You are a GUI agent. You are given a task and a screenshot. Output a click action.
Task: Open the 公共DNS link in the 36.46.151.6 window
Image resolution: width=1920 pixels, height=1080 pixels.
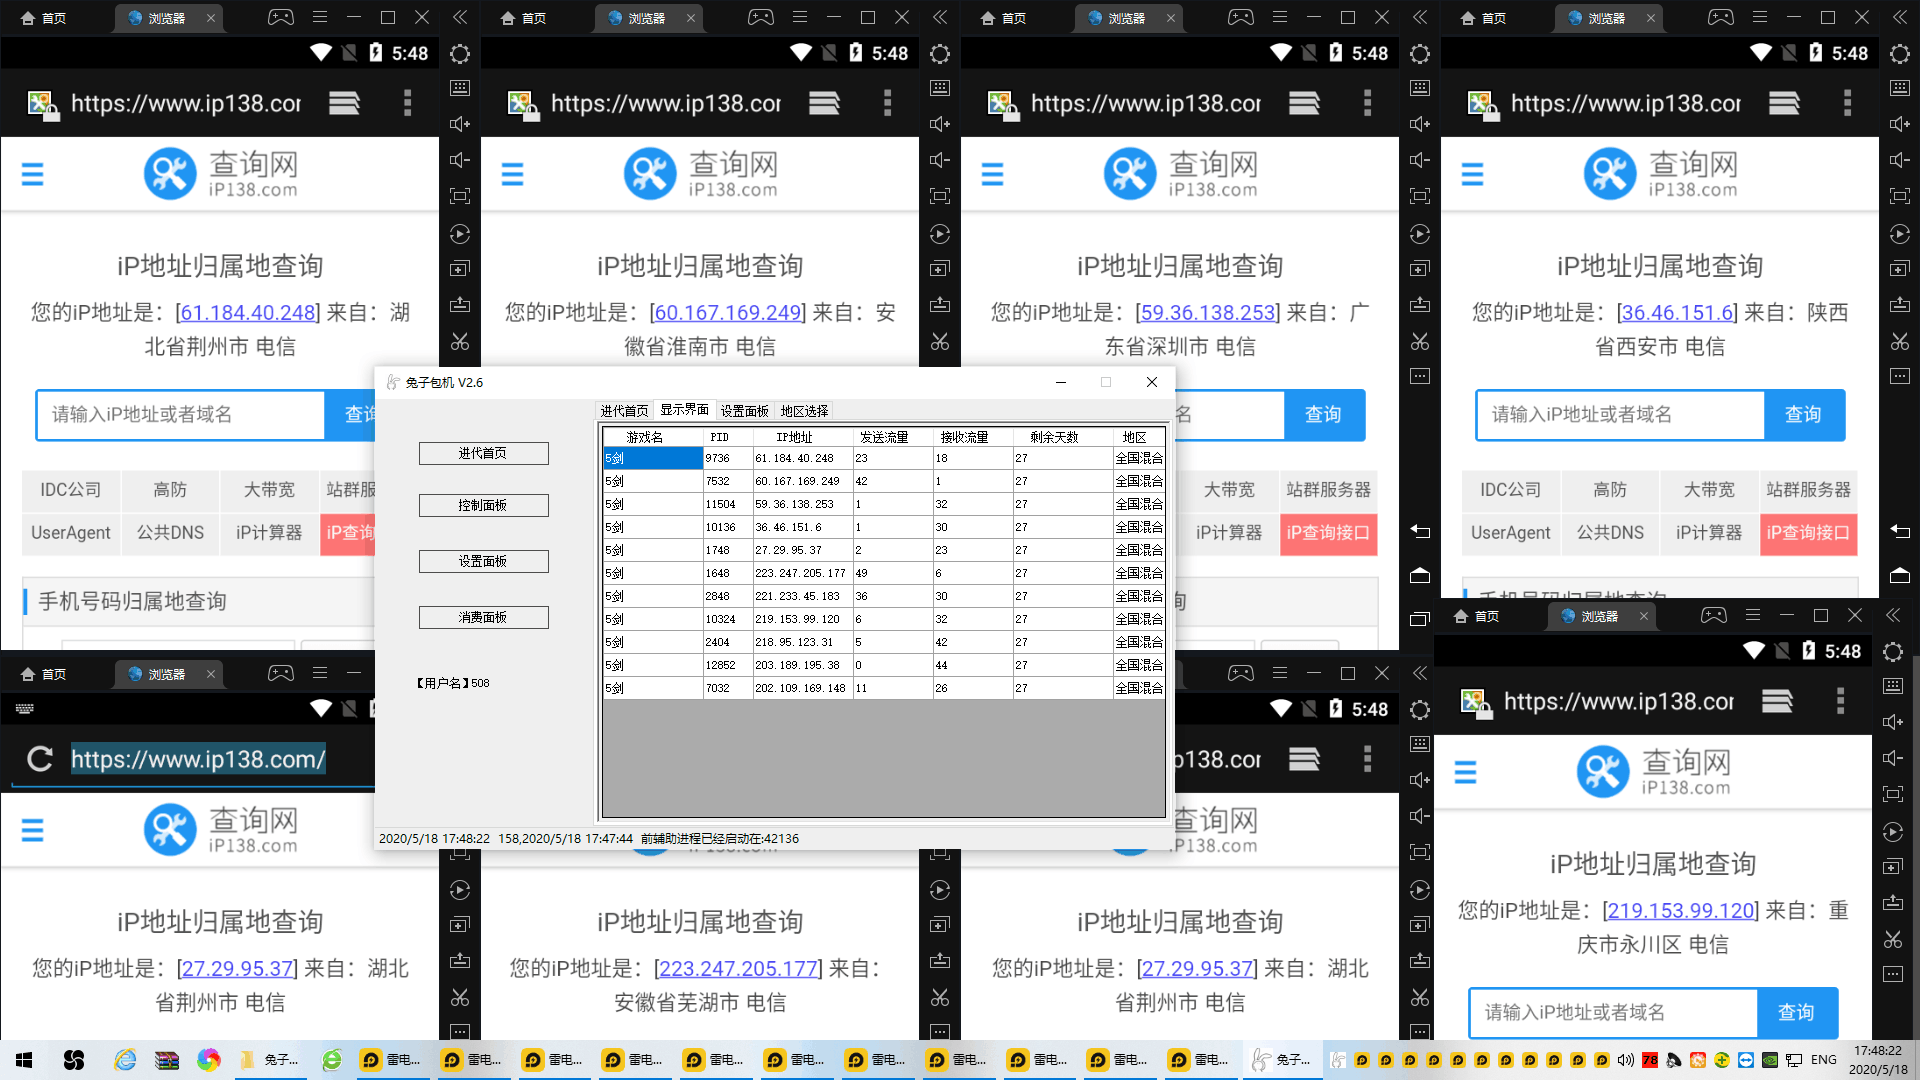[x=1610, y=533]
